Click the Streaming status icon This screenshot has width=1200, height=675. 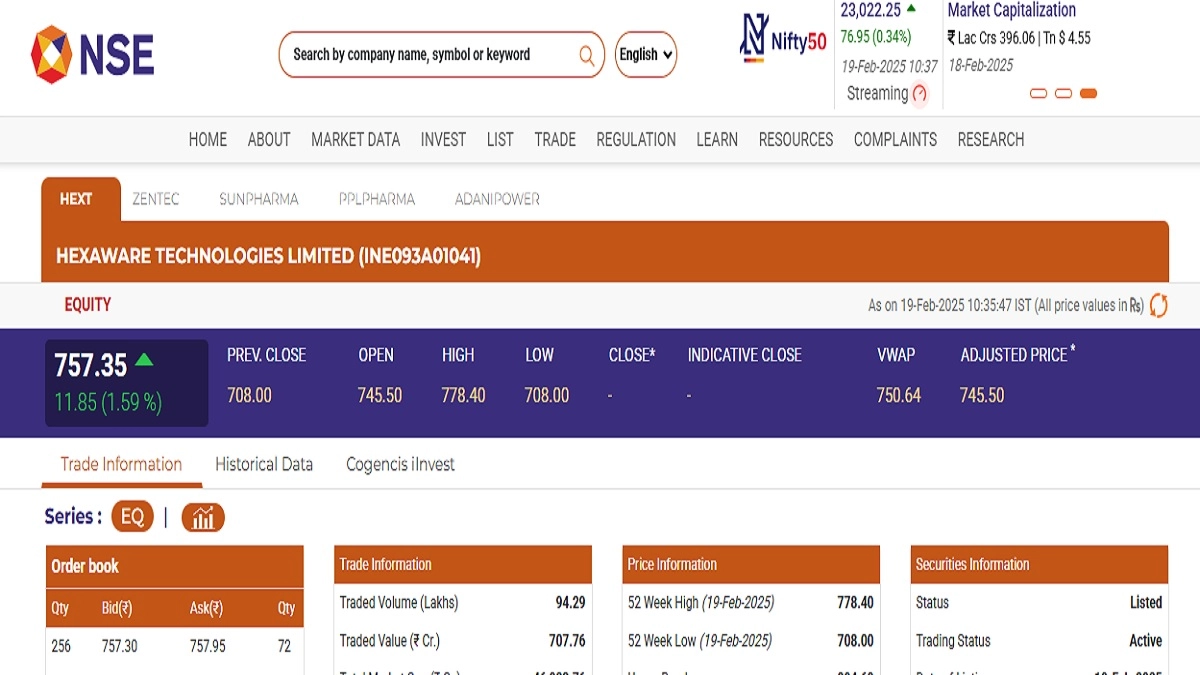[x=920, y=94]
